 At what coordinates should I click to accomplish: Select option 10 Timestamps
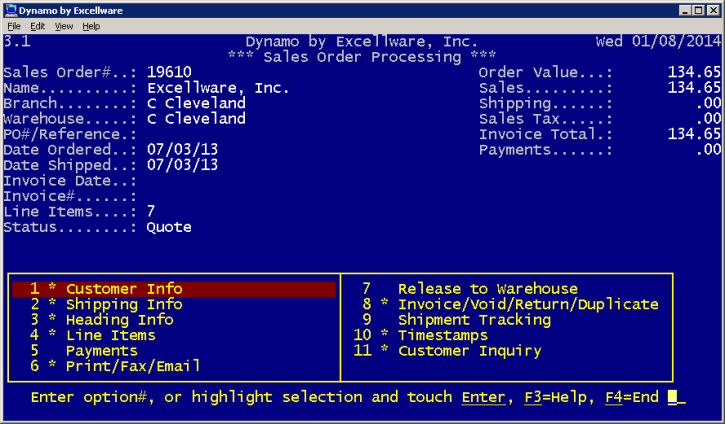420,335
